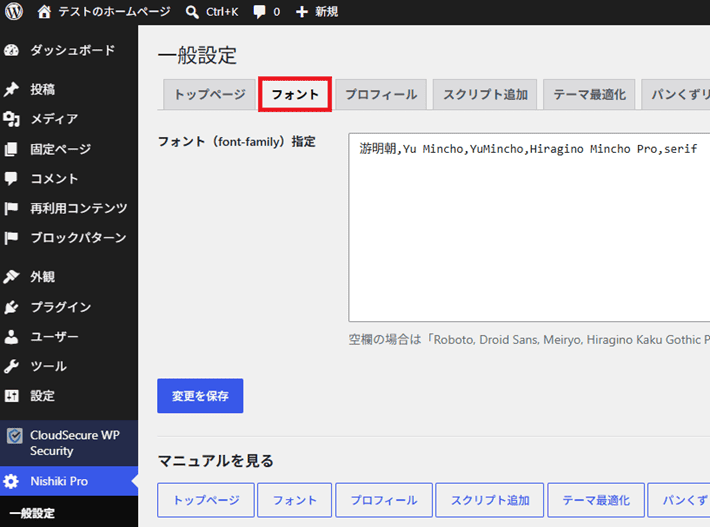Select 一般設定 submenu under Nishiki Pro
Image resolution: width=710 pixels, height=527 pixels.
(33, 513)
